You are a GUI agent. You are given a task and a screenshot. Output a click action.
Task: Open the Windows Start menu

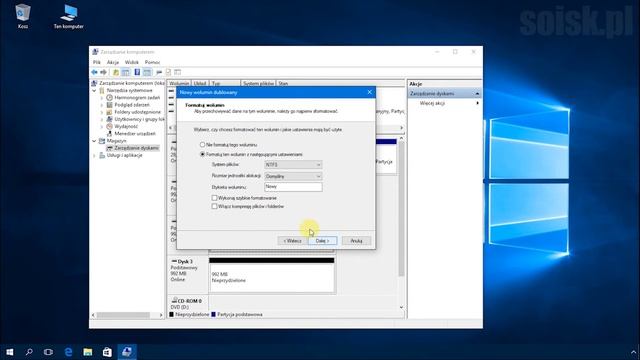pyautogui.click(x=9, y=351)
